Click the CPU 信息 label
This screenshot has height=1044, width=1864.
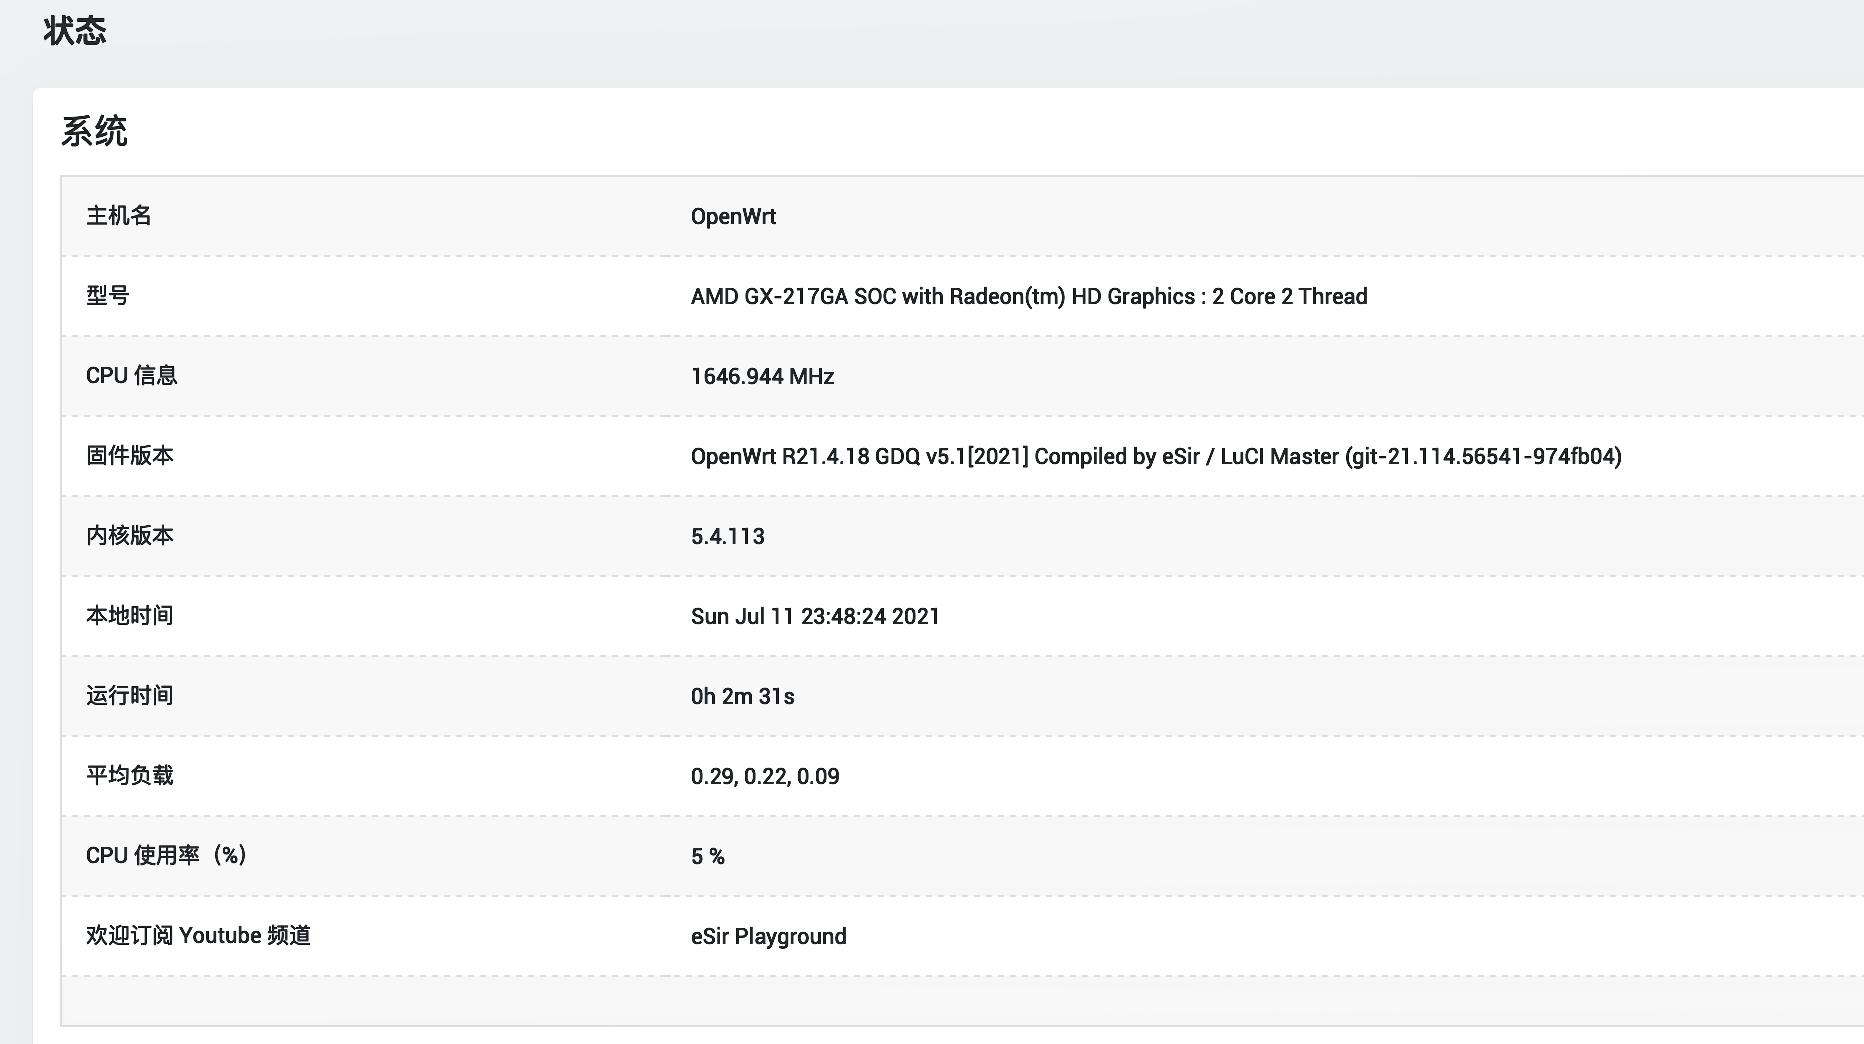(132, 376)
